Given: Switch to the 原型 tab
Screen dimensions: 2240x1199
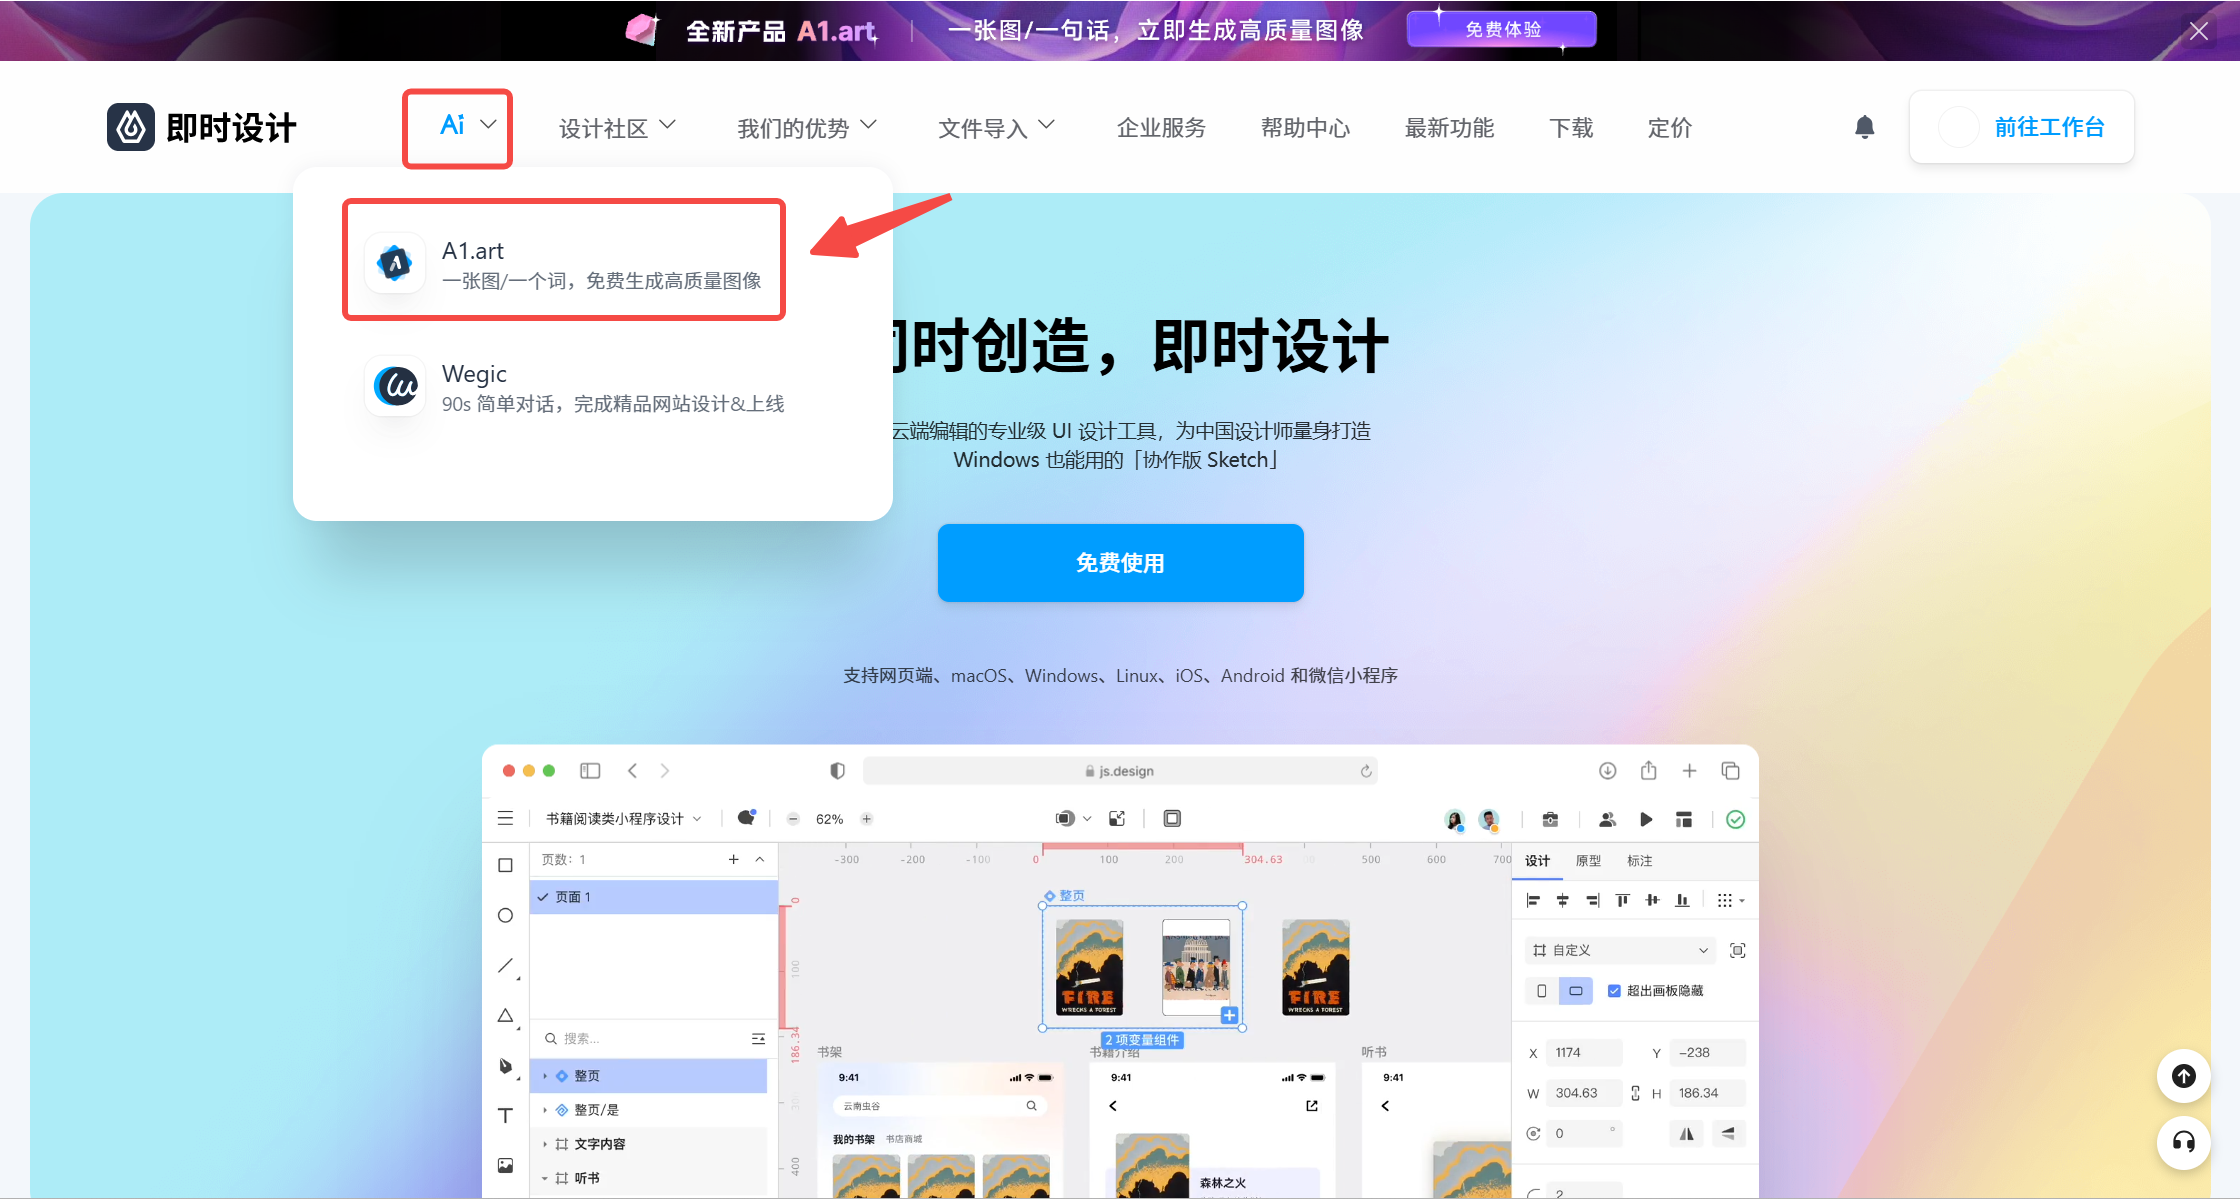Looking at the screenshot, I should (1588, 861).
